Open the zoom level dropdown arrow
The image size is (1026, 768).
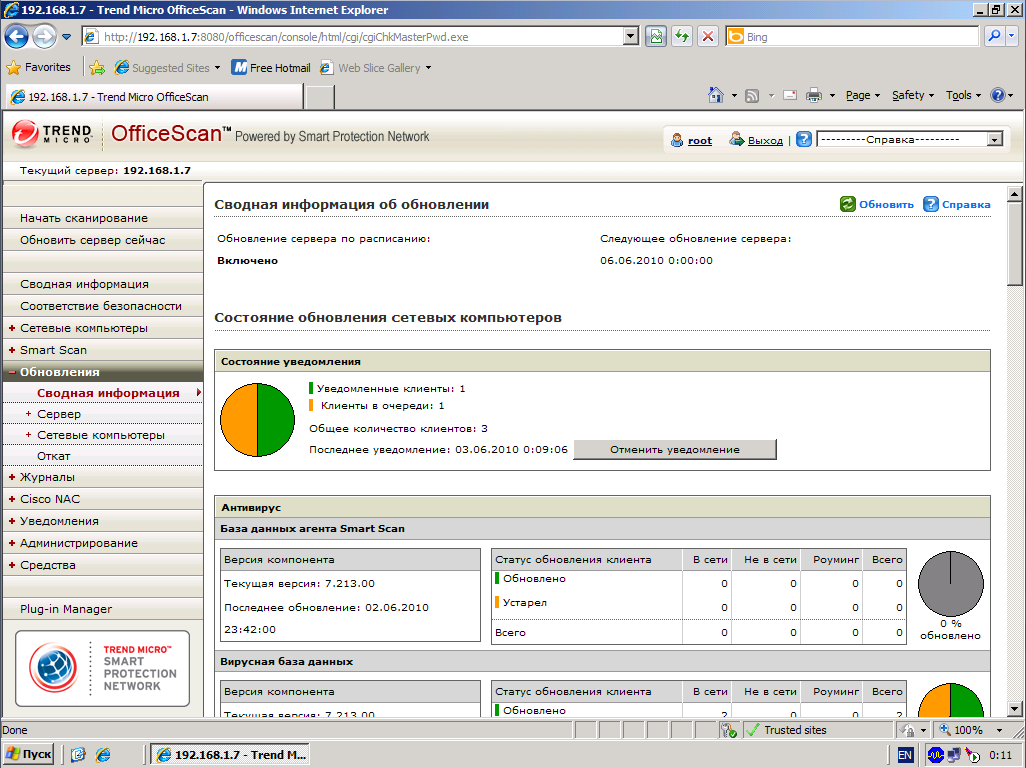999,730
